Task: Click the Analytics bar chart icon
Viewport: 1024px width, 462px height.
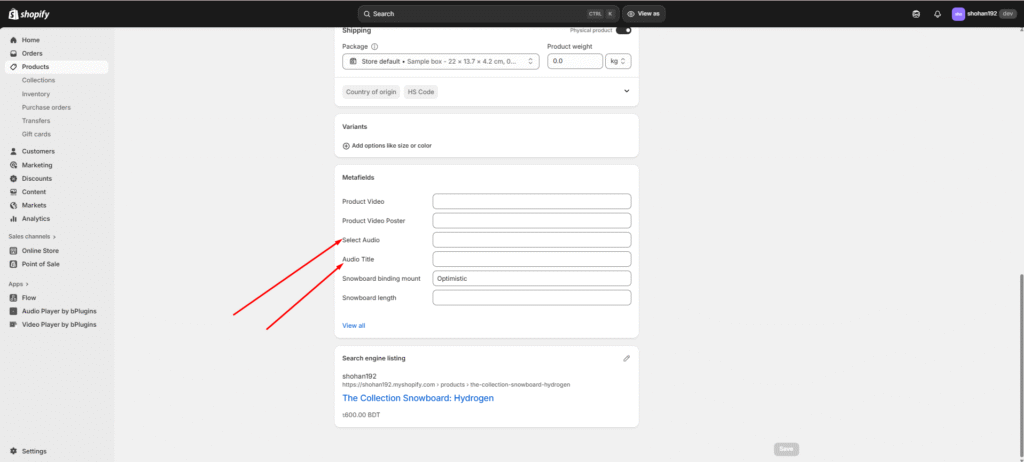Action: pos(13,218)
